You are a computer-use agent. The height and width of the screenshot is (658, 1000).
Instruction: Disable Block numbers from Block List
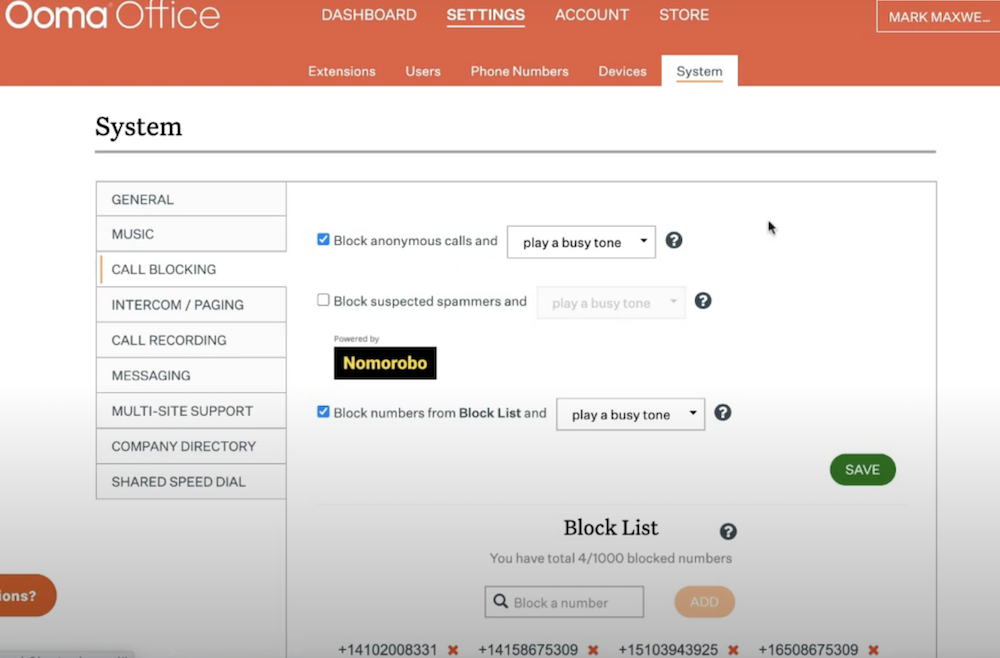tap(323, 412)
